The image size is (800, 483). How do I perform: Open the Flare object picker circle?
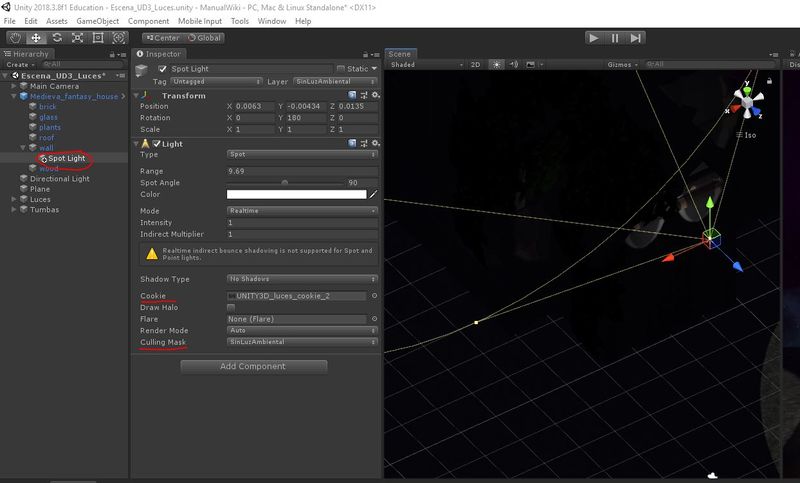pyautogui.click(x=374, y=319)
